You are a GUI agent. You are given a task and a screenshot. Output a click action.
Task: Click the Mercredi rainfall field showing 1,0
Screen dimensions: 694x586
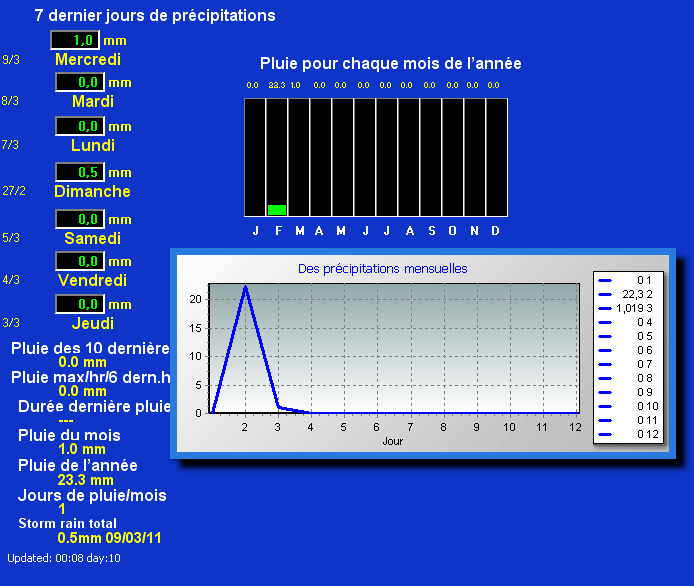click(x=77, y=40)
